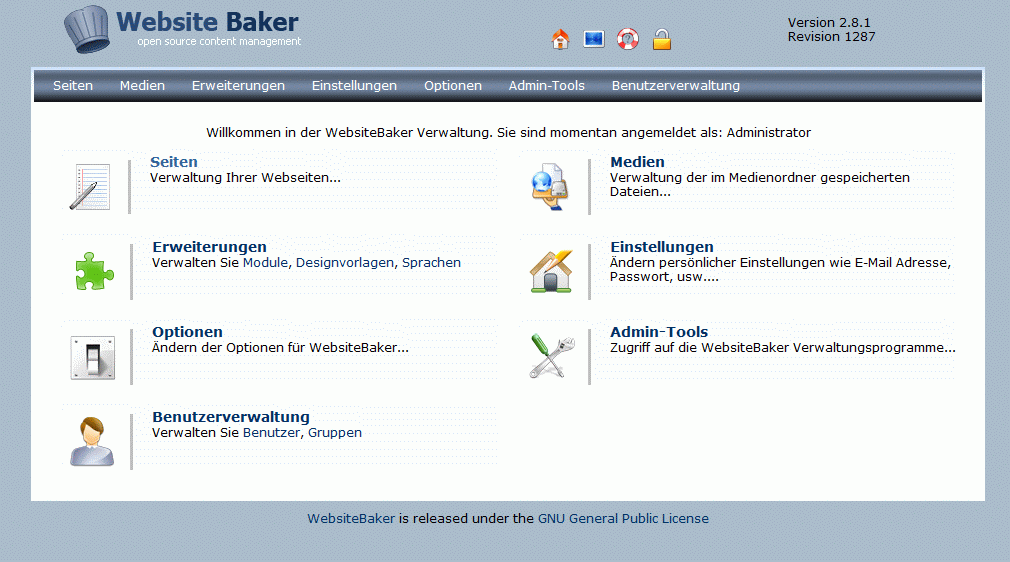Viewport: 1010px width, 562px height.
Task: Open the Admin-Tools heading link
Action: coord(659,332)
